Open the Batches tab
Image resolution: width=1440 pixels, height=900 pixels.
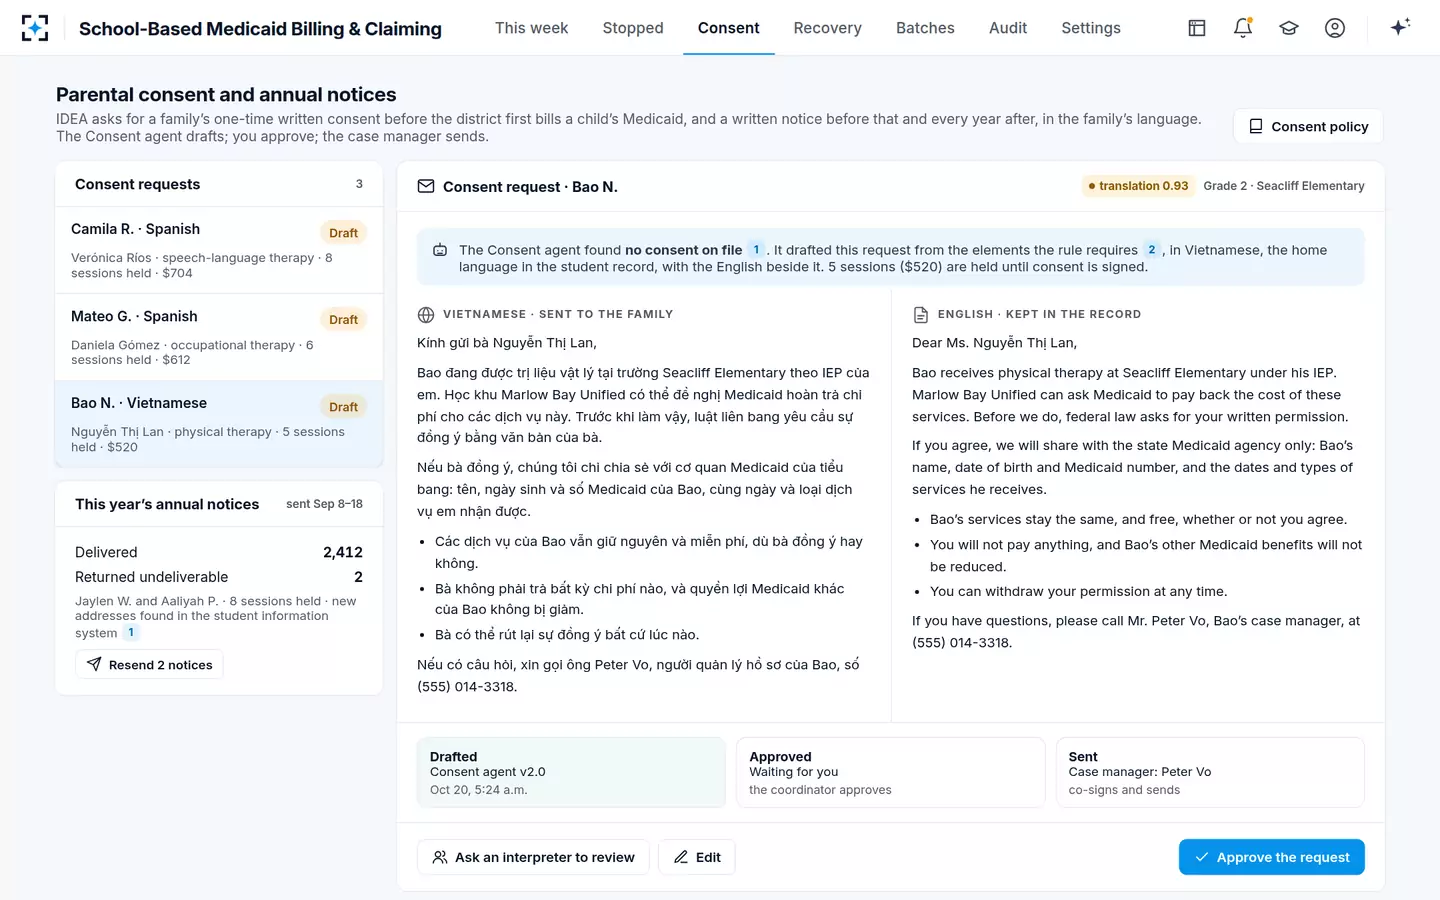click(925, 28)
